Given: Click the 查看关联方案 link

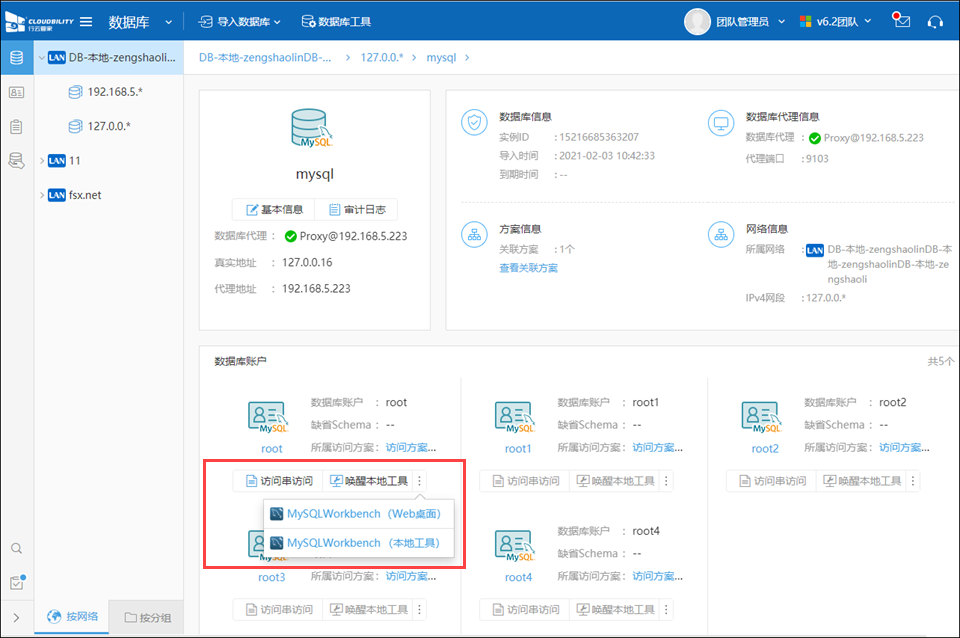Looking at the screenshot, I should pyautogui.click(x=528, y=268).
